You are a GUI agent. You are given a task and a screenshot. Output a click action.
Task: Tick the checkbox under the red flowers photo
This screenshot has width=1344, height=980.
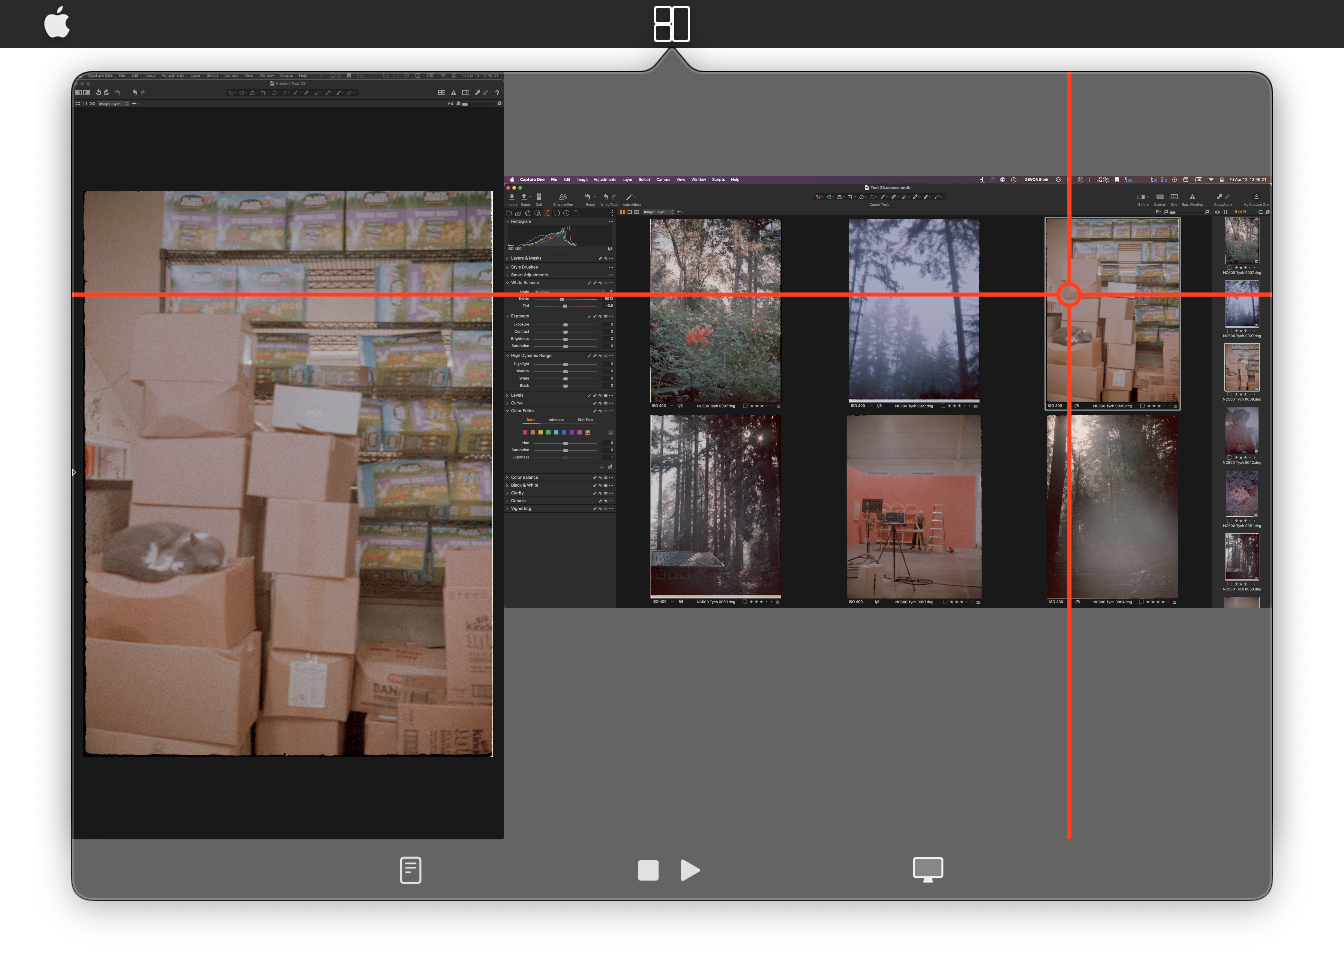(746, 406)
